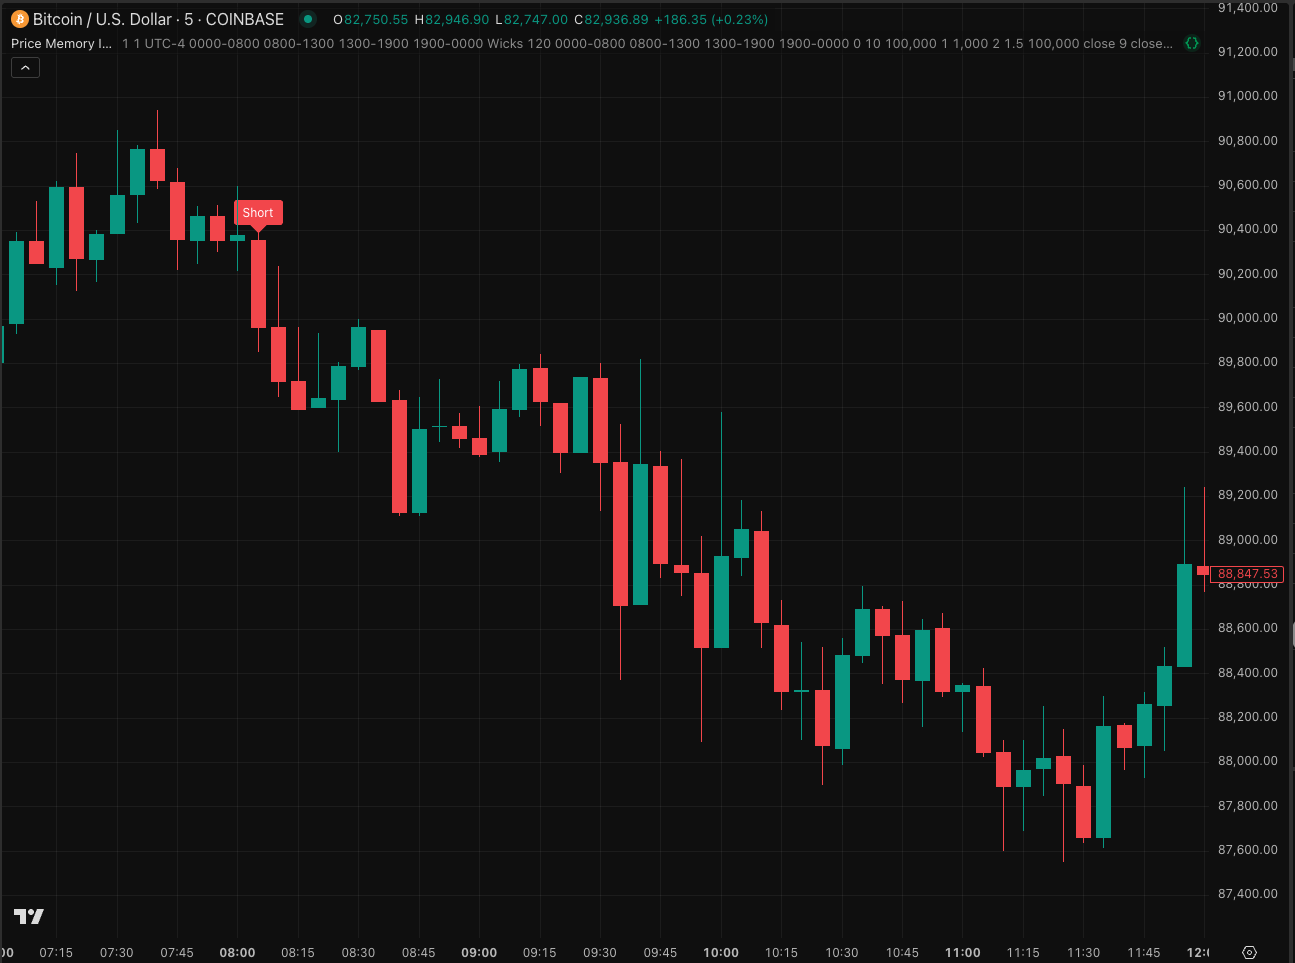Click the TradingView logo
The height and width of the screenshot is (963, 1295).
(x=28, y=916)
